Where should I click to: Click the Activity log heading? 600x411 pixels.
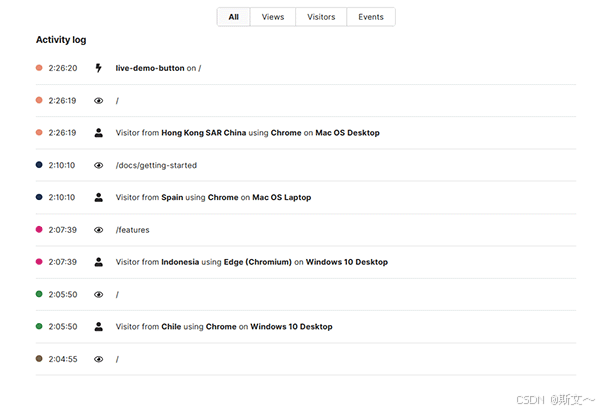[61, 40]
